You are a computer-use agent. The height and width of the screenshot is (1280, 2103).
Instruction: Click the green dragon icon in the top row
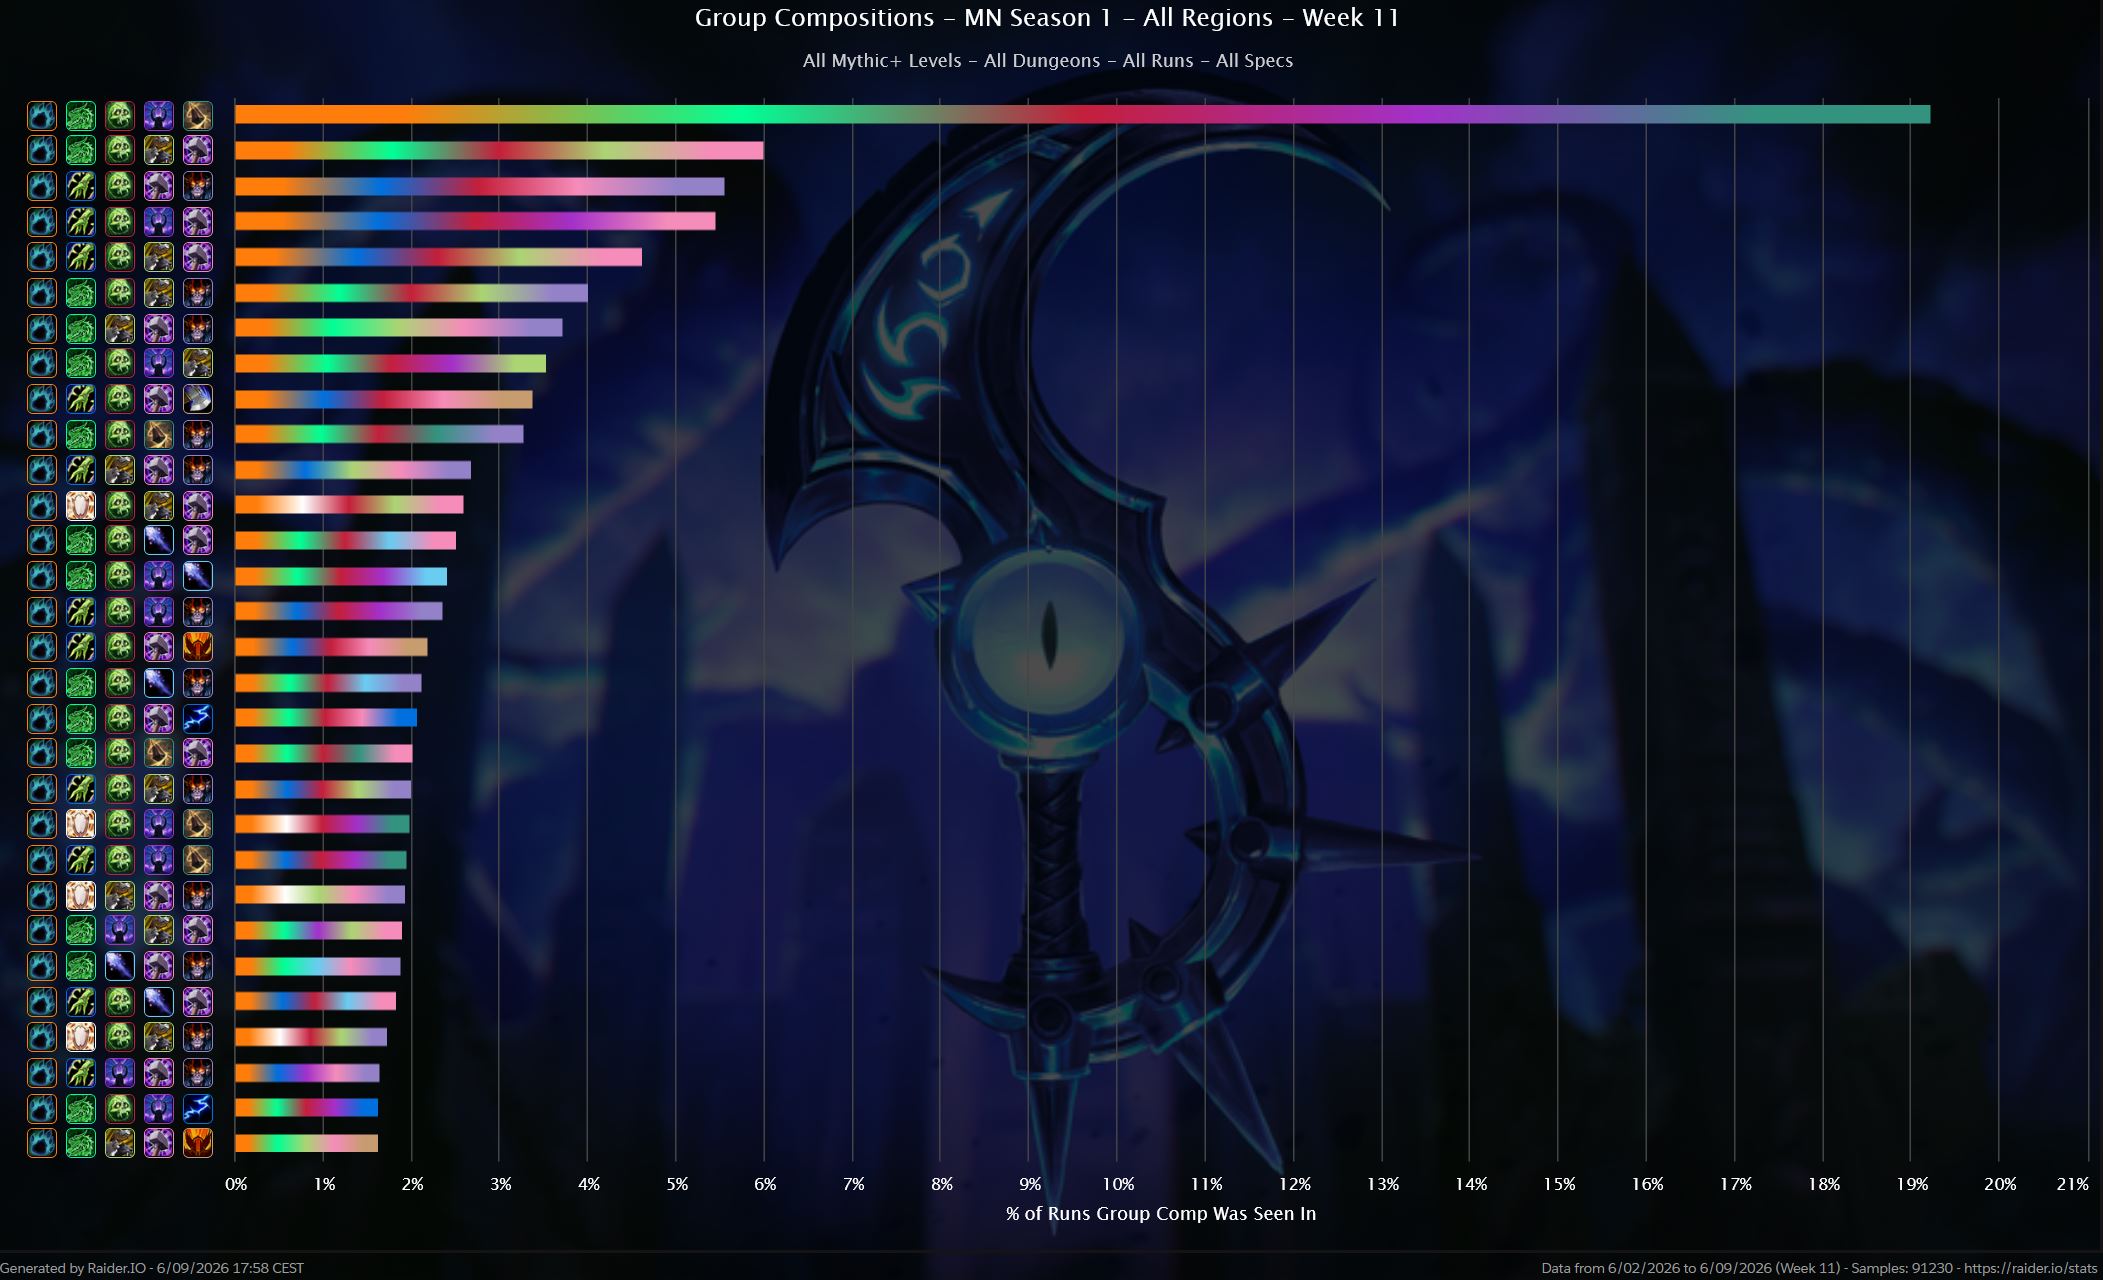click(81, 115)
